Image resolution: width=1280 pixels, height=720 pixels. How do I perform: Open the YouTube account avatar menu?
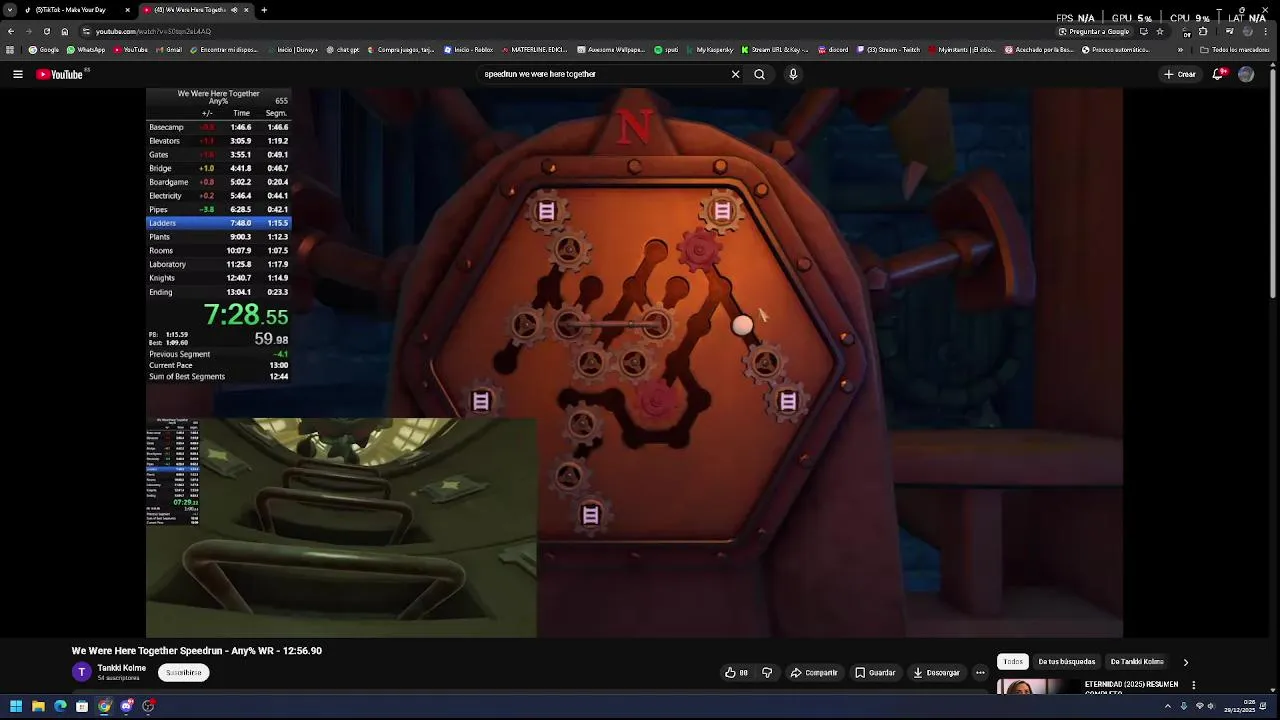tap(1246, 74)
